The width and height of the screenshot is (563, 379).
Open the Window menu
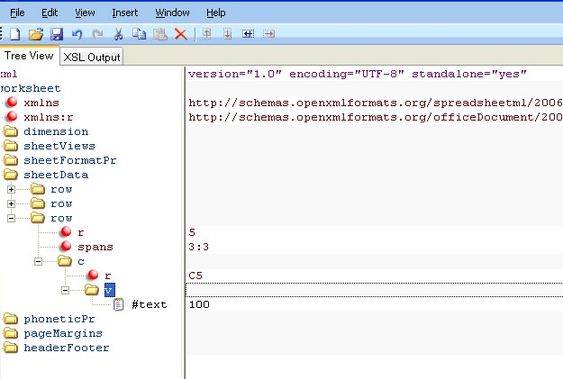click(172, 13)
